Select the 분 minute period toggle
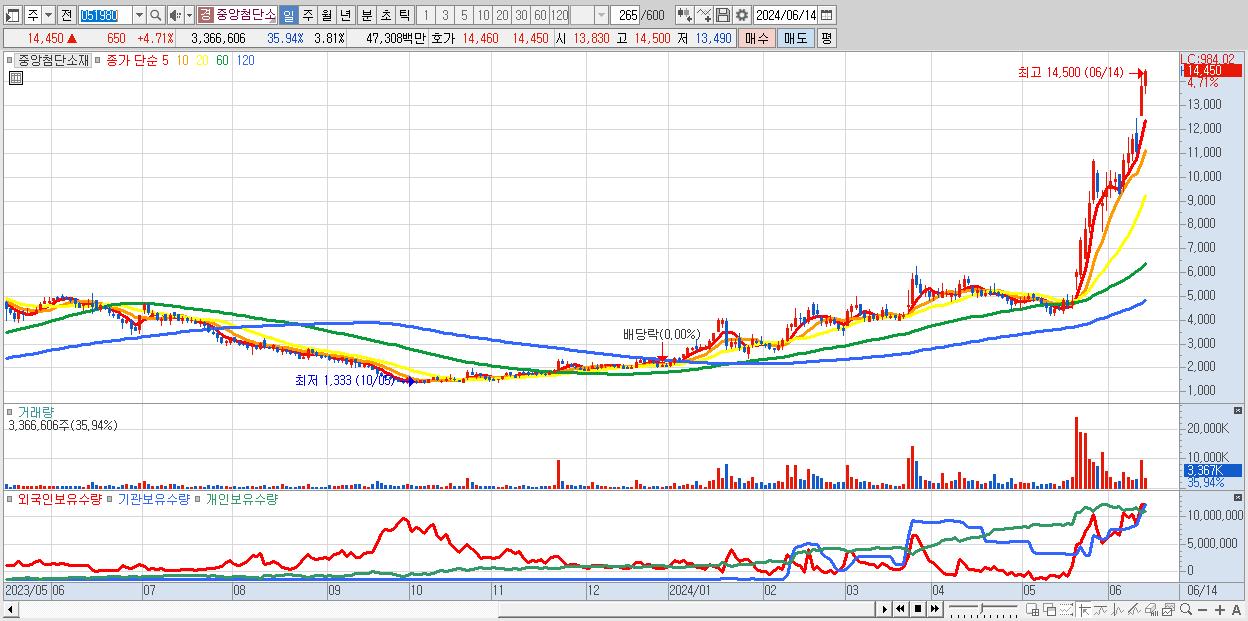 [x=366, y=15]
